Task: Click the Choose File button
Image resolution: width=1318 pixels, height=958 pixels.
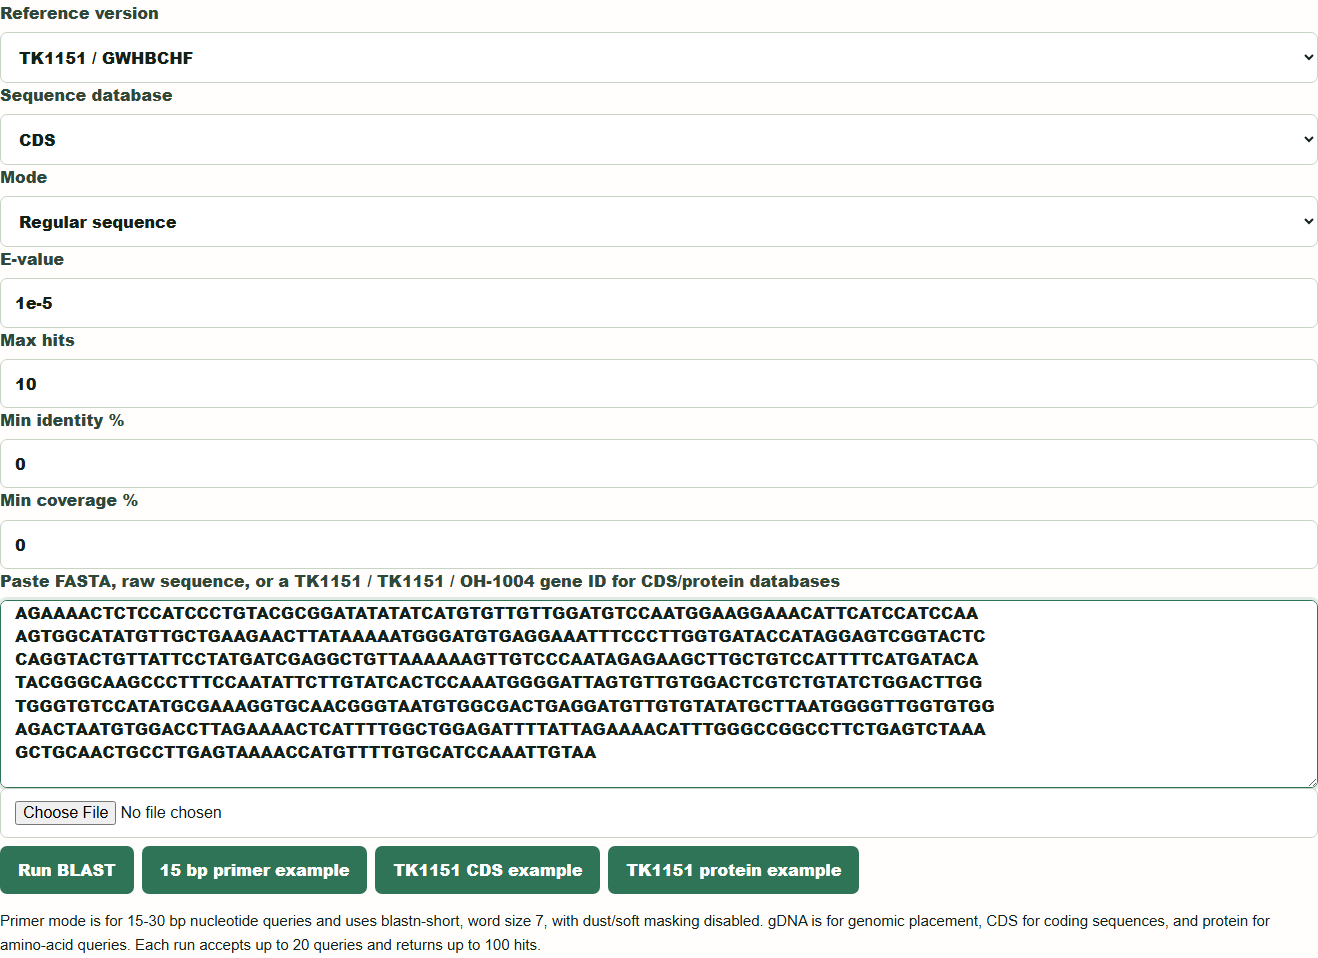Action: [x=65, y=813]
